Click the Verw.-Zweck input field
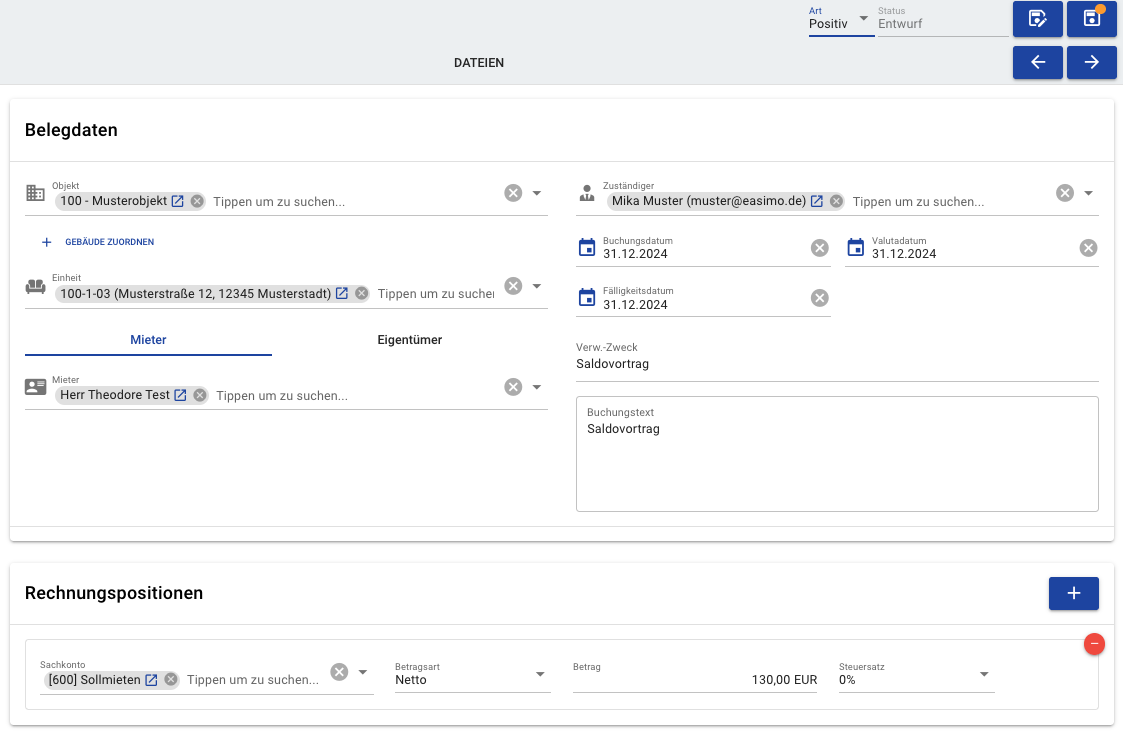The width and height of the screenshot is (1123, 736). [837, 364]
